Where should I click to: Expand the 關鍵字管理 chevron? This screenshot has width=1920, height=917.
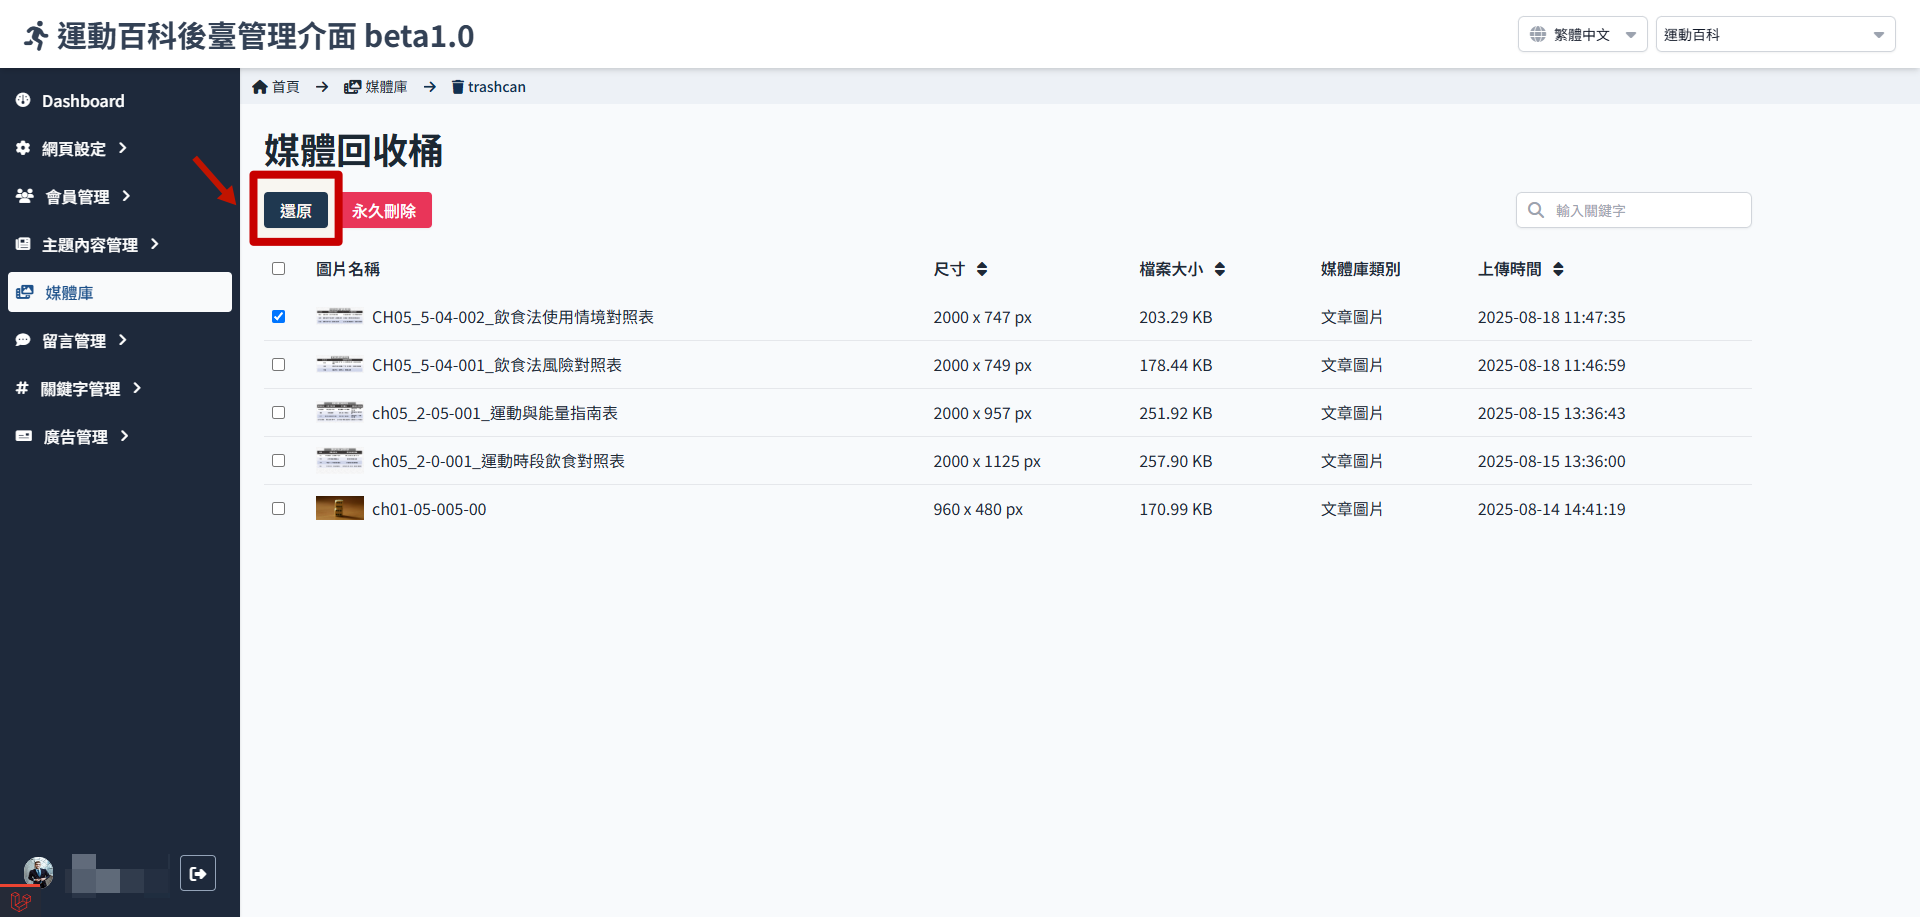(x=137, y=388)
